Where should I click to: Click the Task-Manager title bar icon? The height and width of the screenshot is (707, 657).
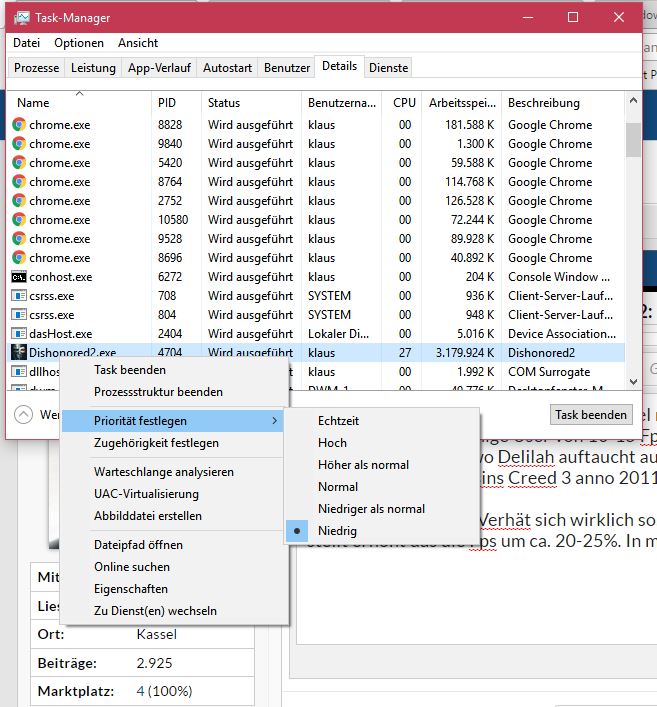21,18
